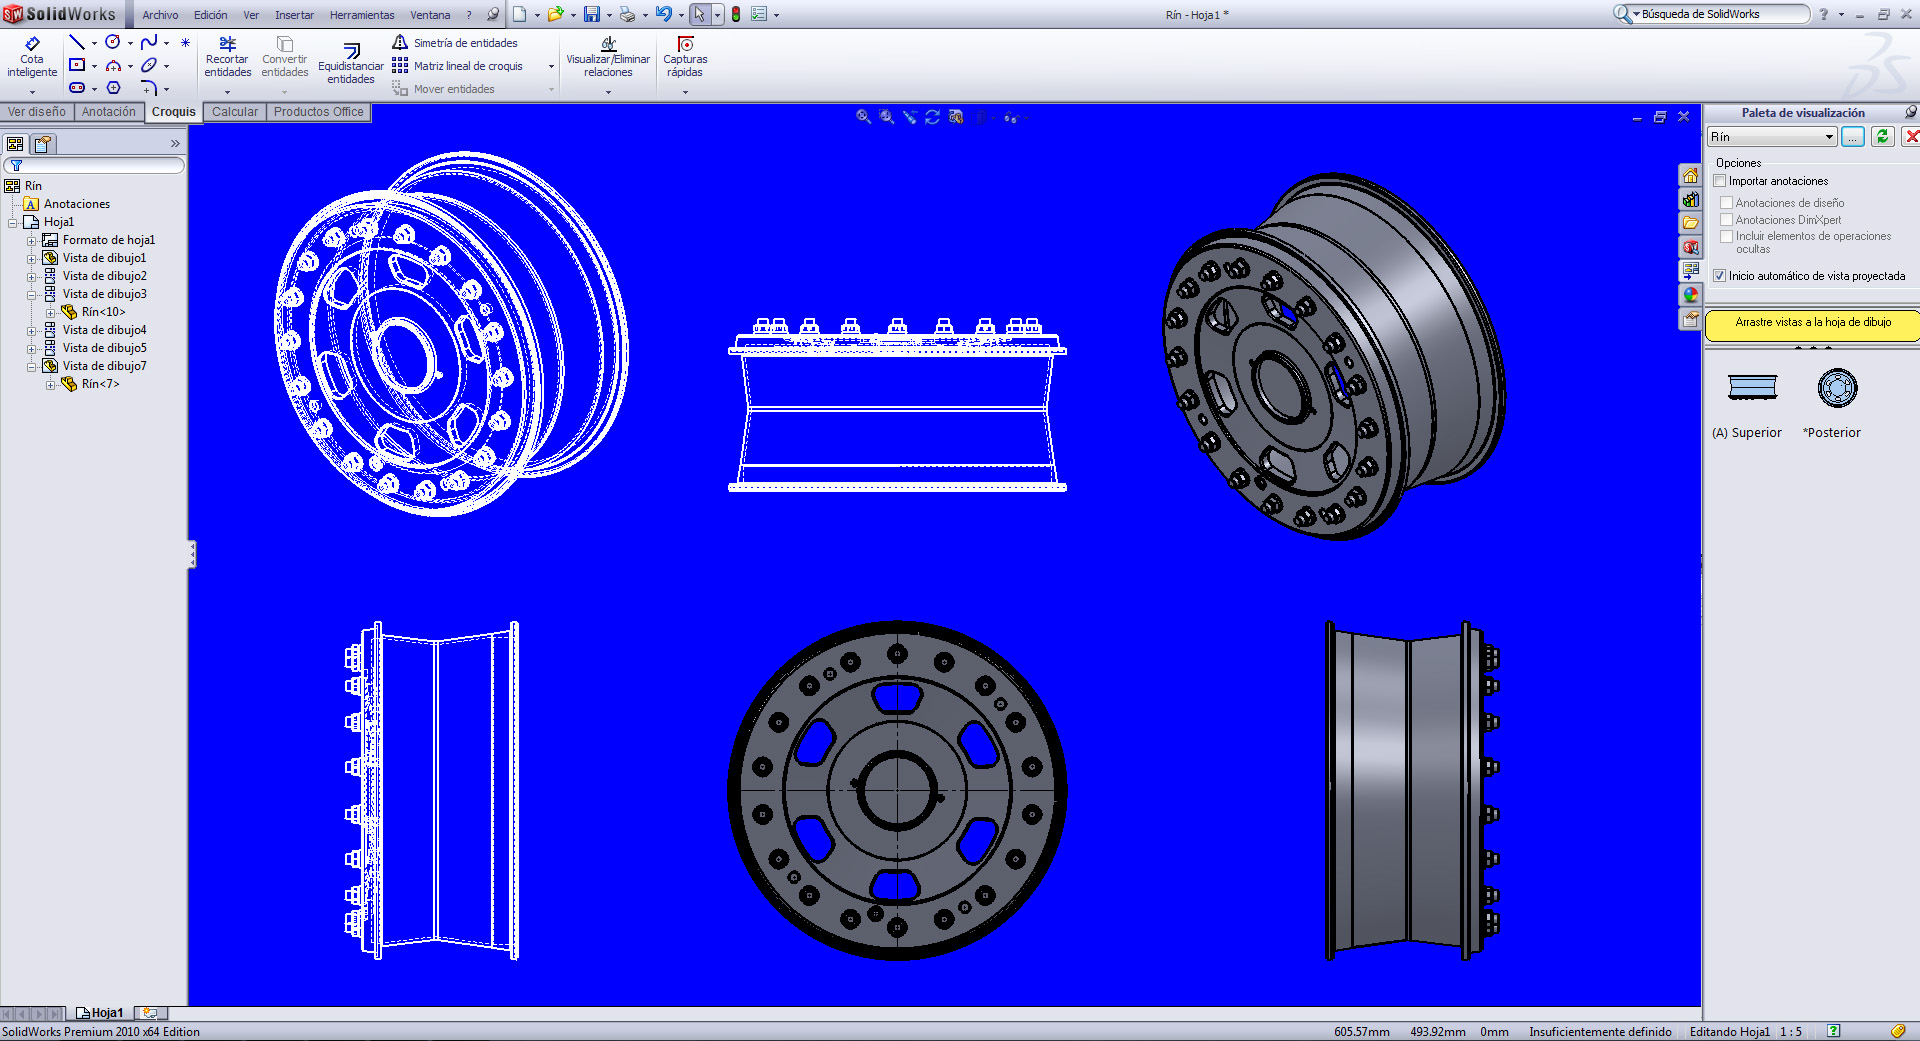Viewport: 1920px width, 1041px height.
Task: Open the Herramientas menu
Action: (362, 15)
